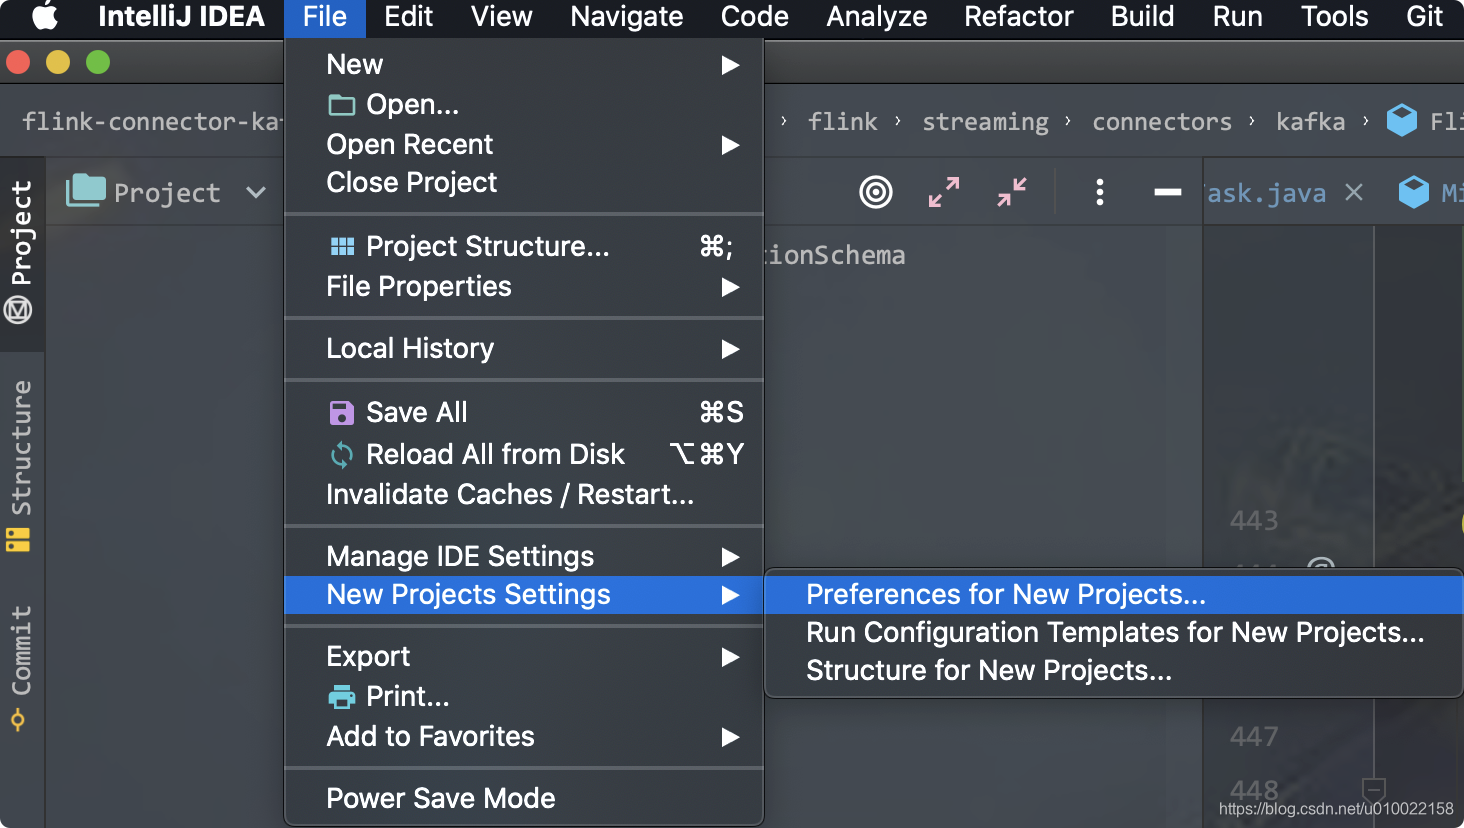Click the Commit tab icon

(18, 720)
